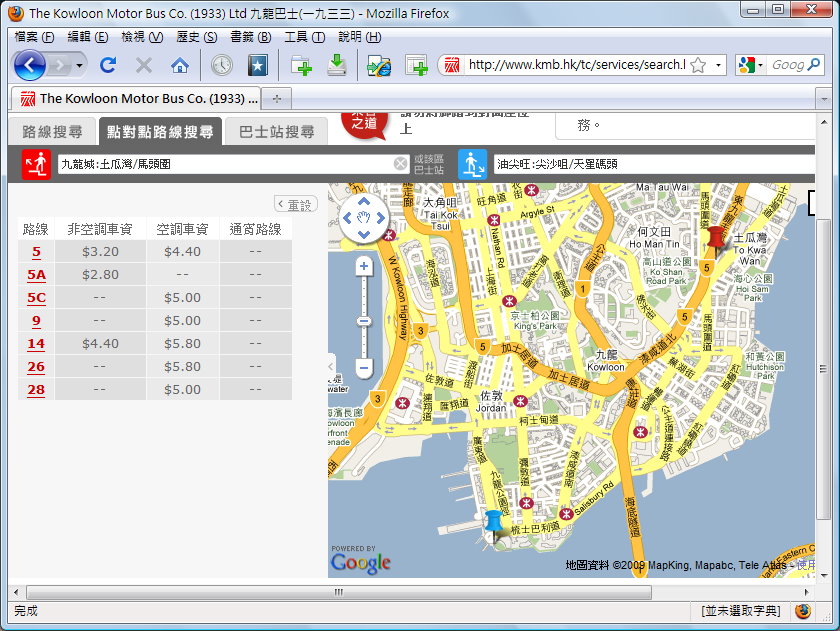Pan the map left with arrow
840x631 pixels.
(x=347, y=218)
